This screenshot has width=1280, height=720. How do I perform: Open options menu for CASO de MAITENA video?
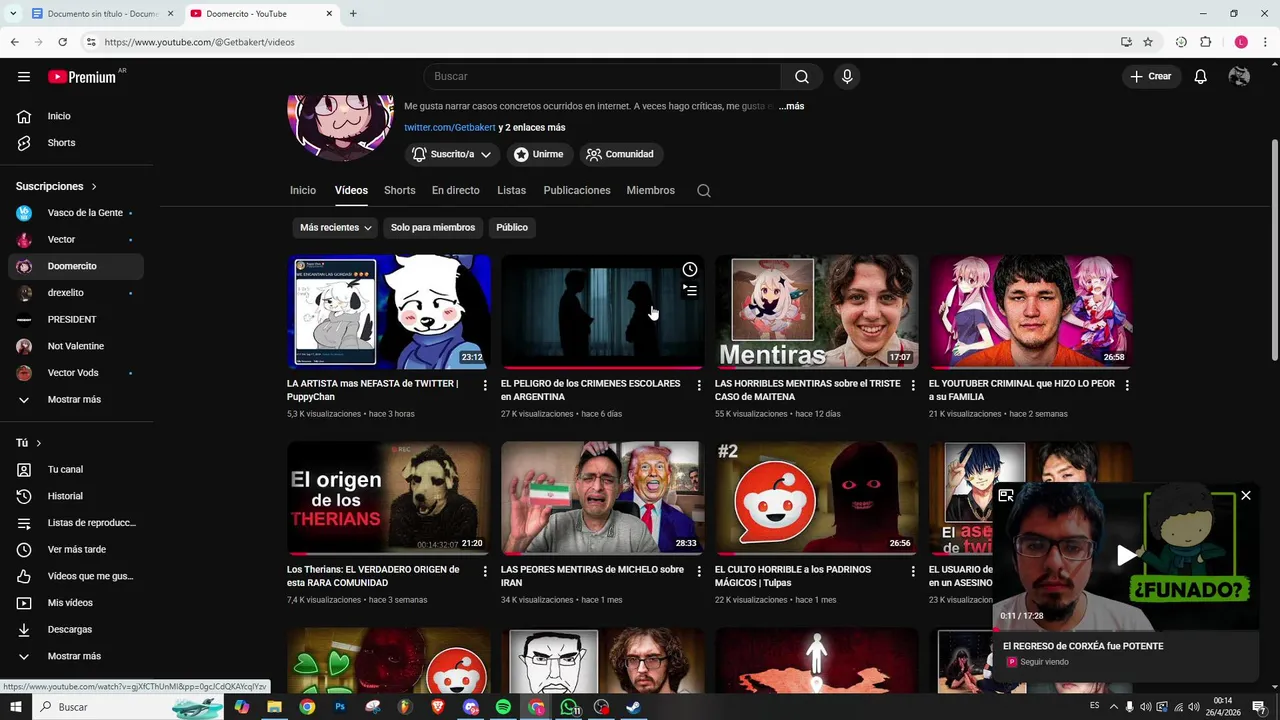coord(913,385)
